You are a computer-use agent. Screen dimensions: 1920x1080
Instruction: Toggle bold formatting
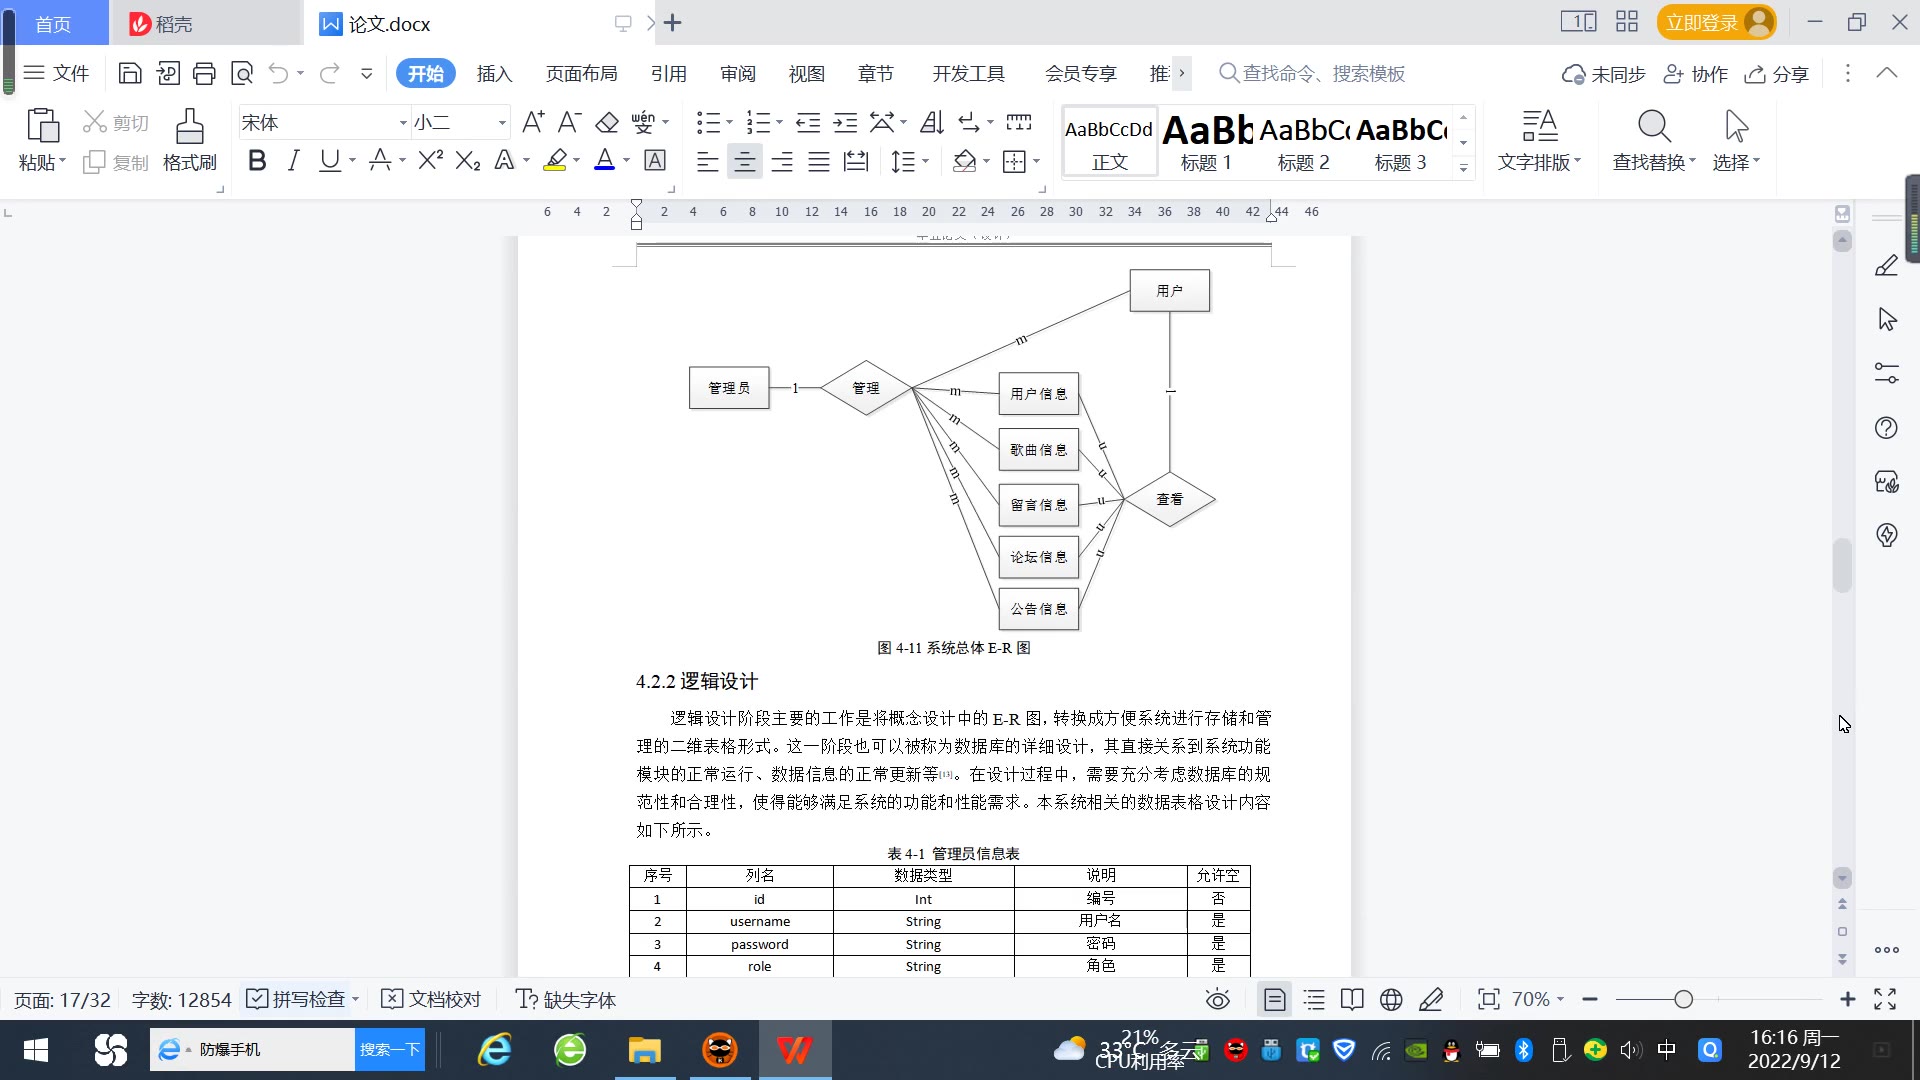point(257,161)
